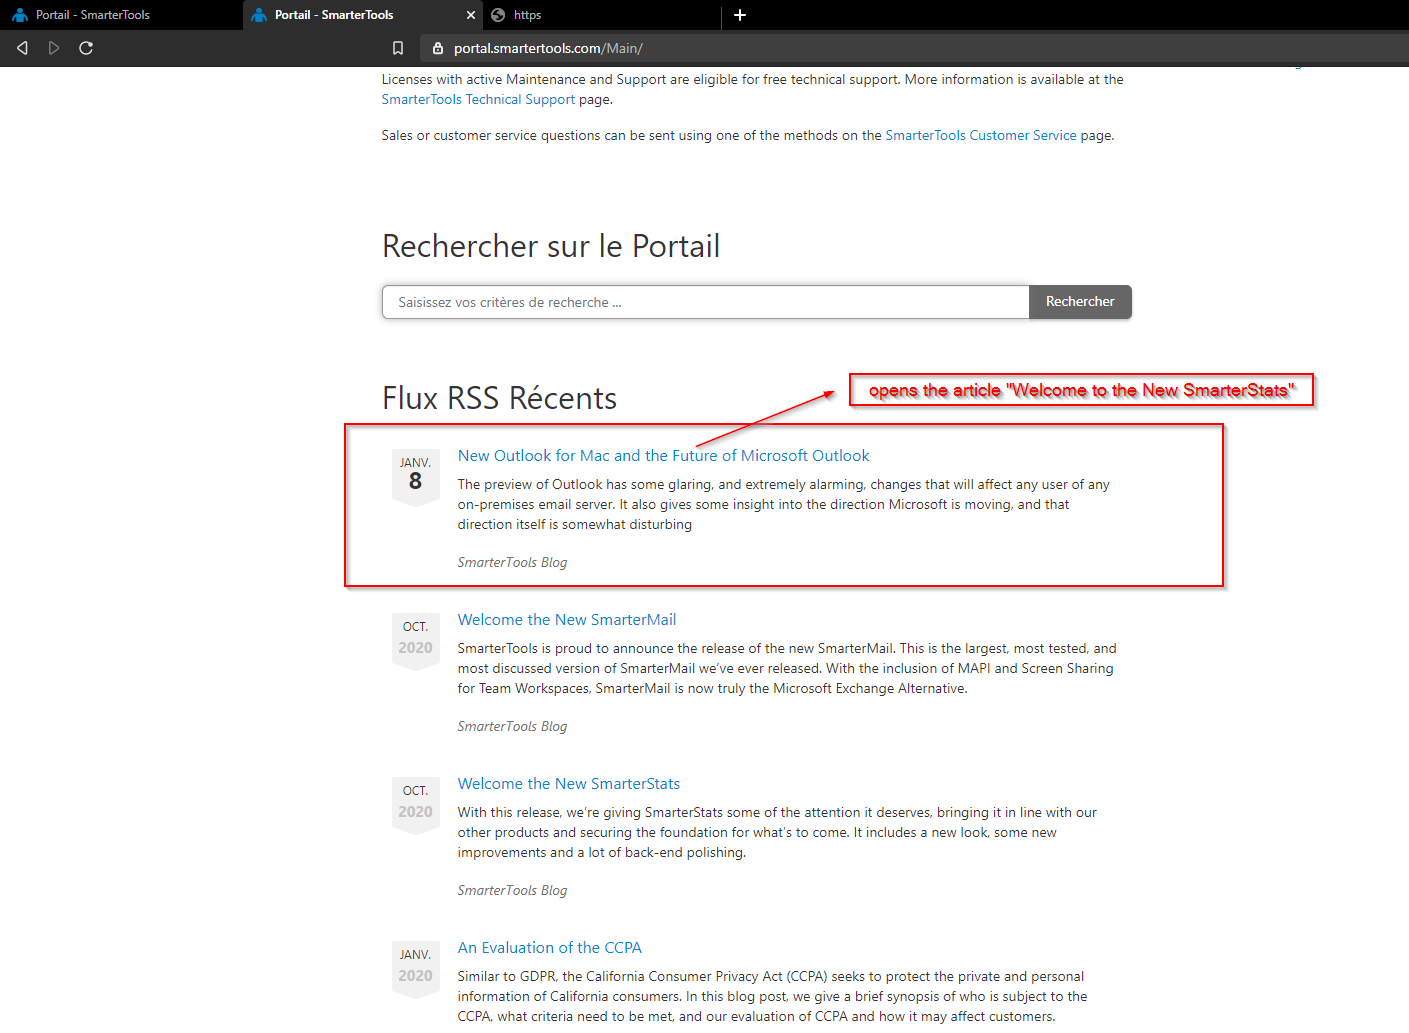Click the portal.smartertools.com address bar URL

(548, 48)
